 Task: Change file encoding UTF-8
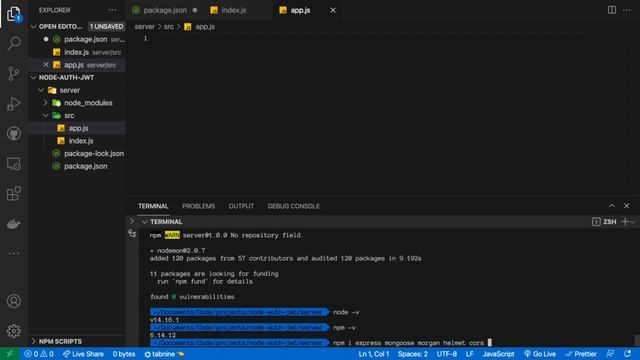(447, 354)
